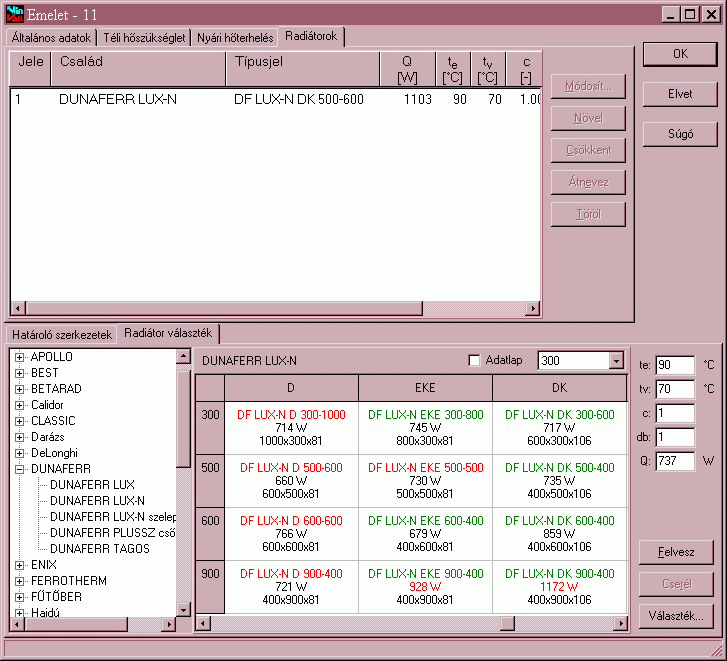Select DF LUX-N DK 900-400 cell
Viewport: 727px width, 661px height.
(x=560, y=587)
